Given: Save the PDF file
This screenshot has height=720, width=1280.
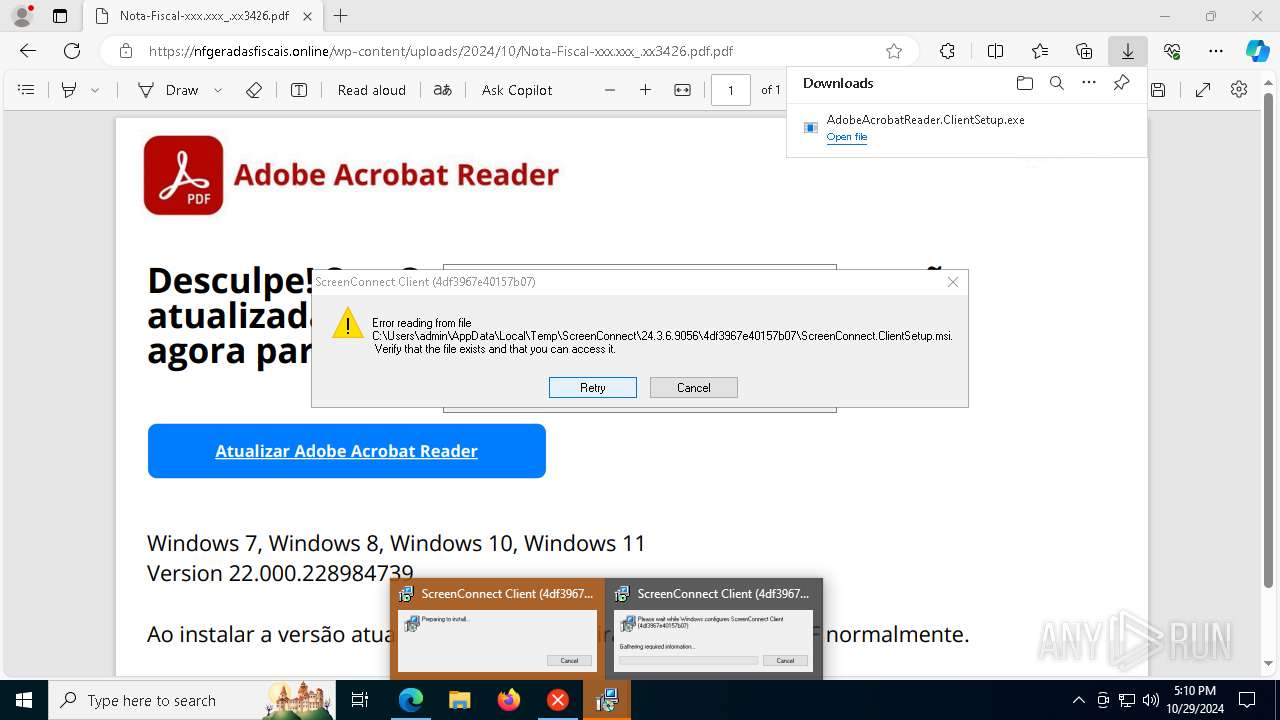Looking at the screenshot, I should [x=1158, y=90].
